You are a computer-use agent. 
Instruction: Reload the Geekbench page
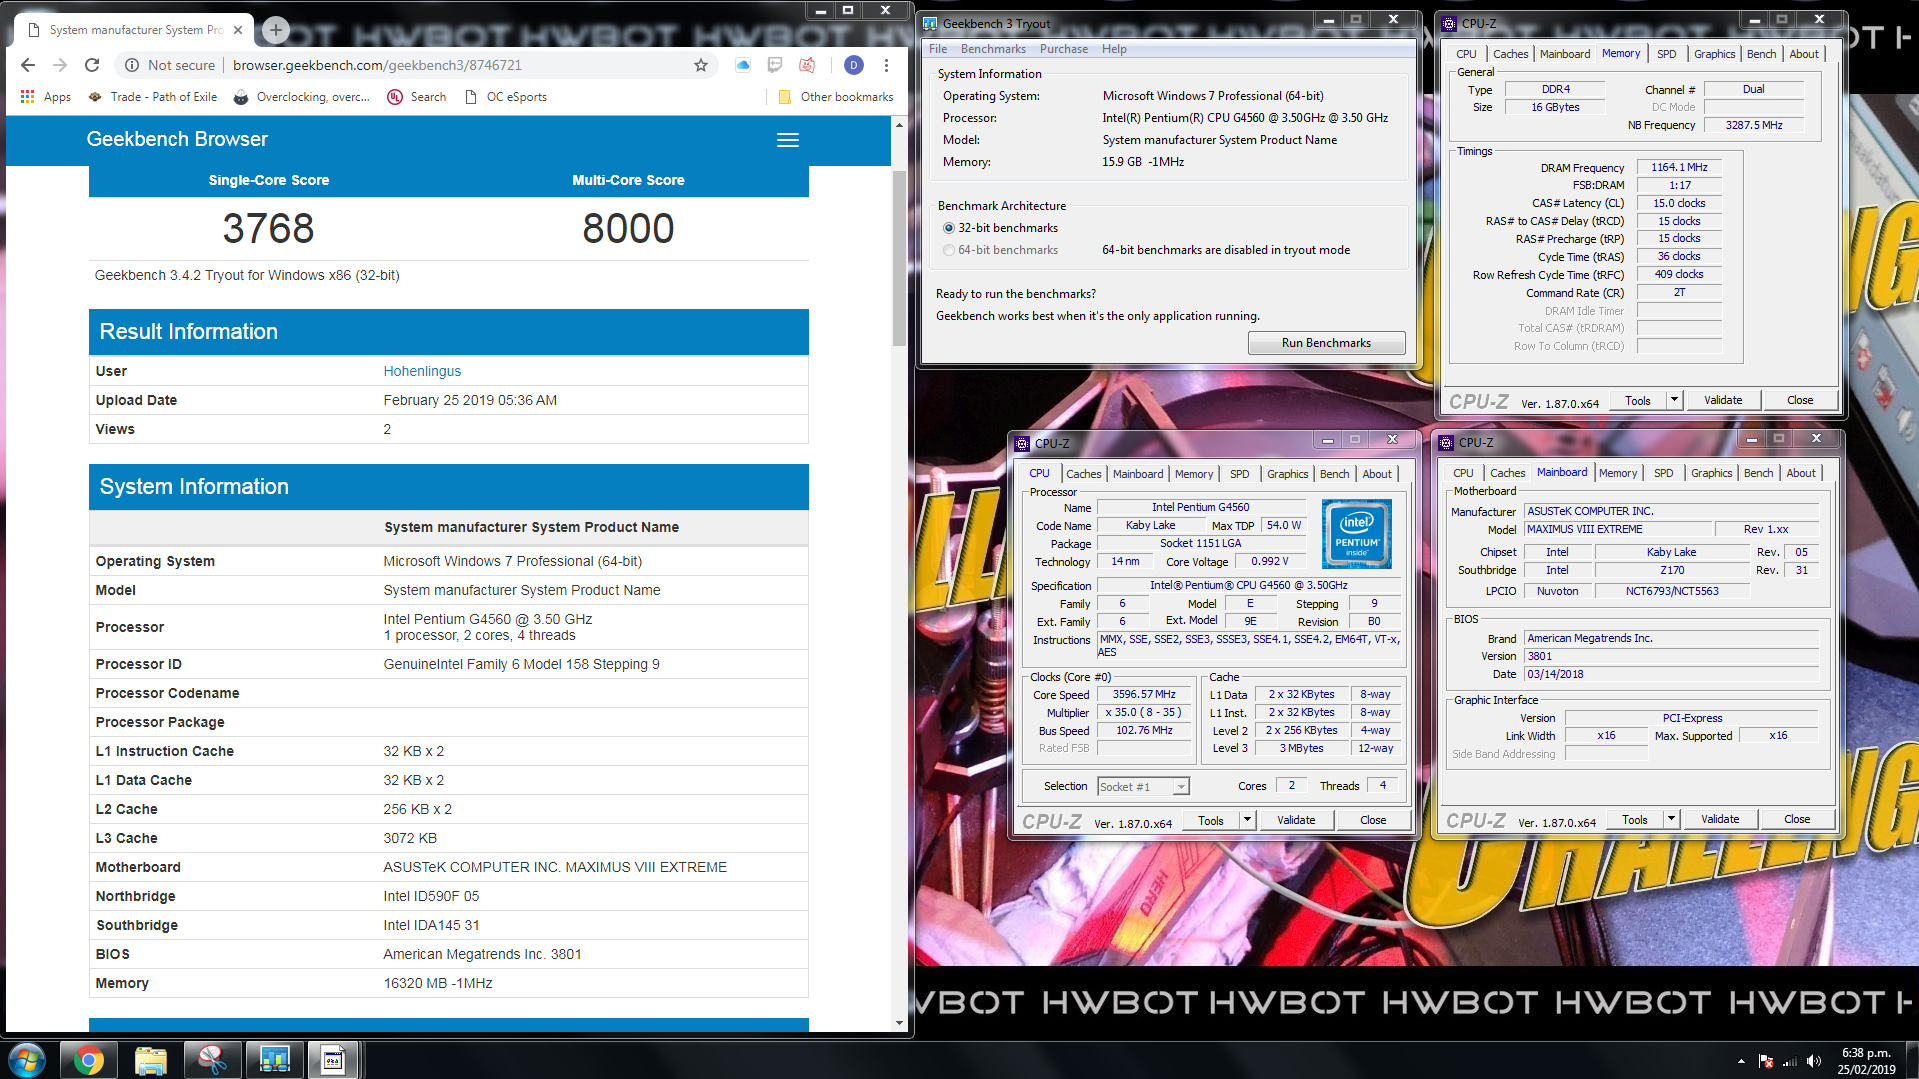92,65
